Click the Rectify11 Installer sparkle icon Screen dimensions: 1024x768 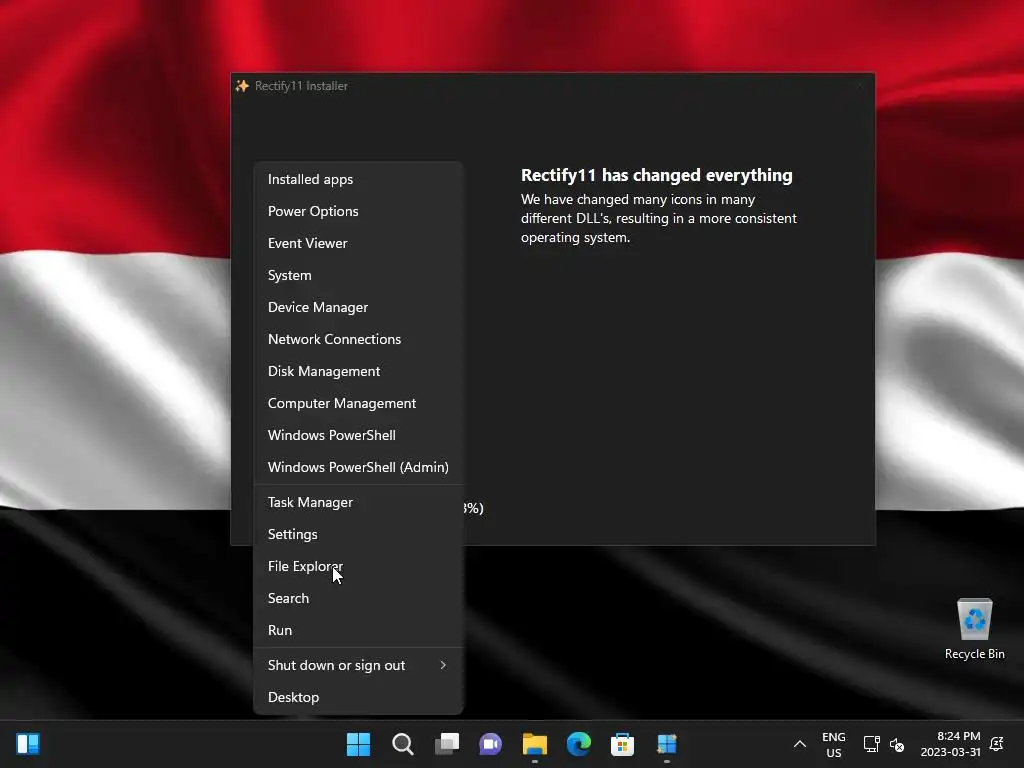click(242, 86)
